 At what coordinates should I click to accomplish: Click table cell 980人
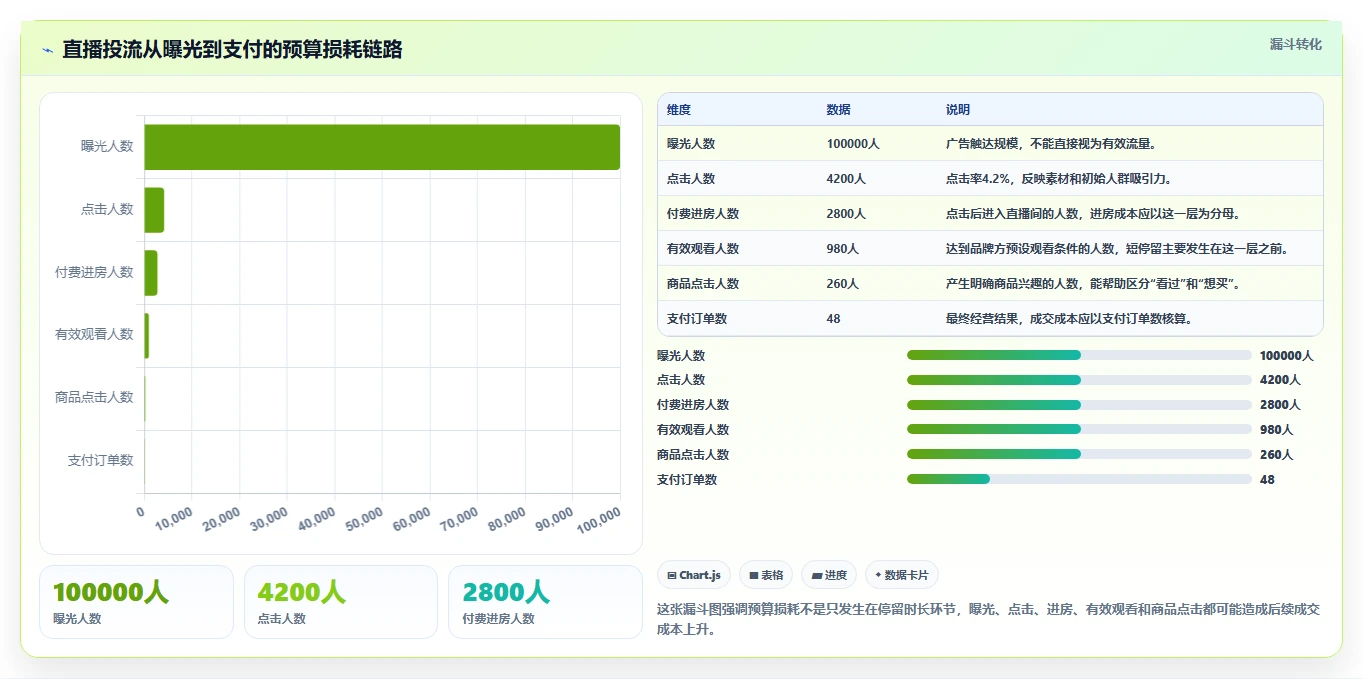(x=843, y=249)
